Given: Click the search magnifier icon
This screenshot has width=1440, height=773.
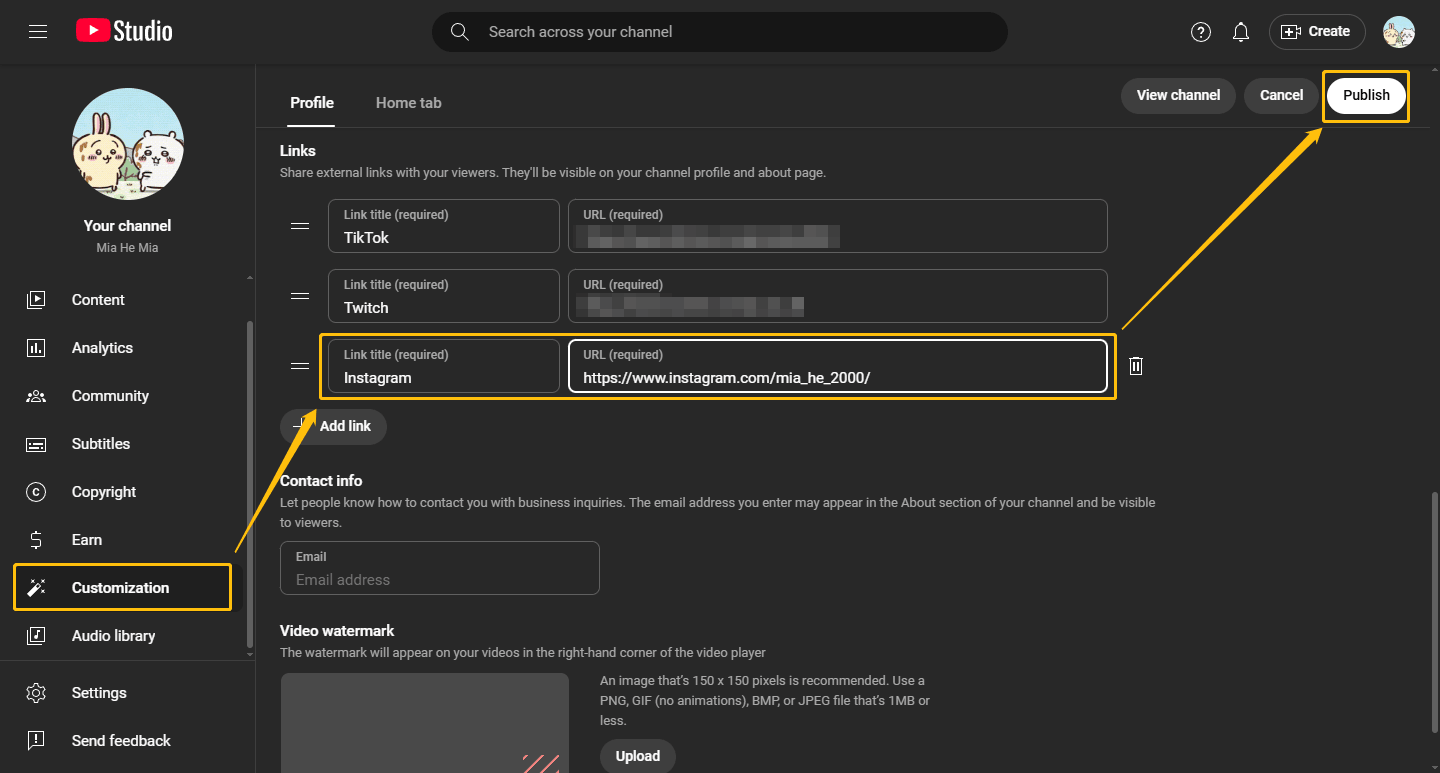Looking at the screenshot, I should [x=460, y=32].
